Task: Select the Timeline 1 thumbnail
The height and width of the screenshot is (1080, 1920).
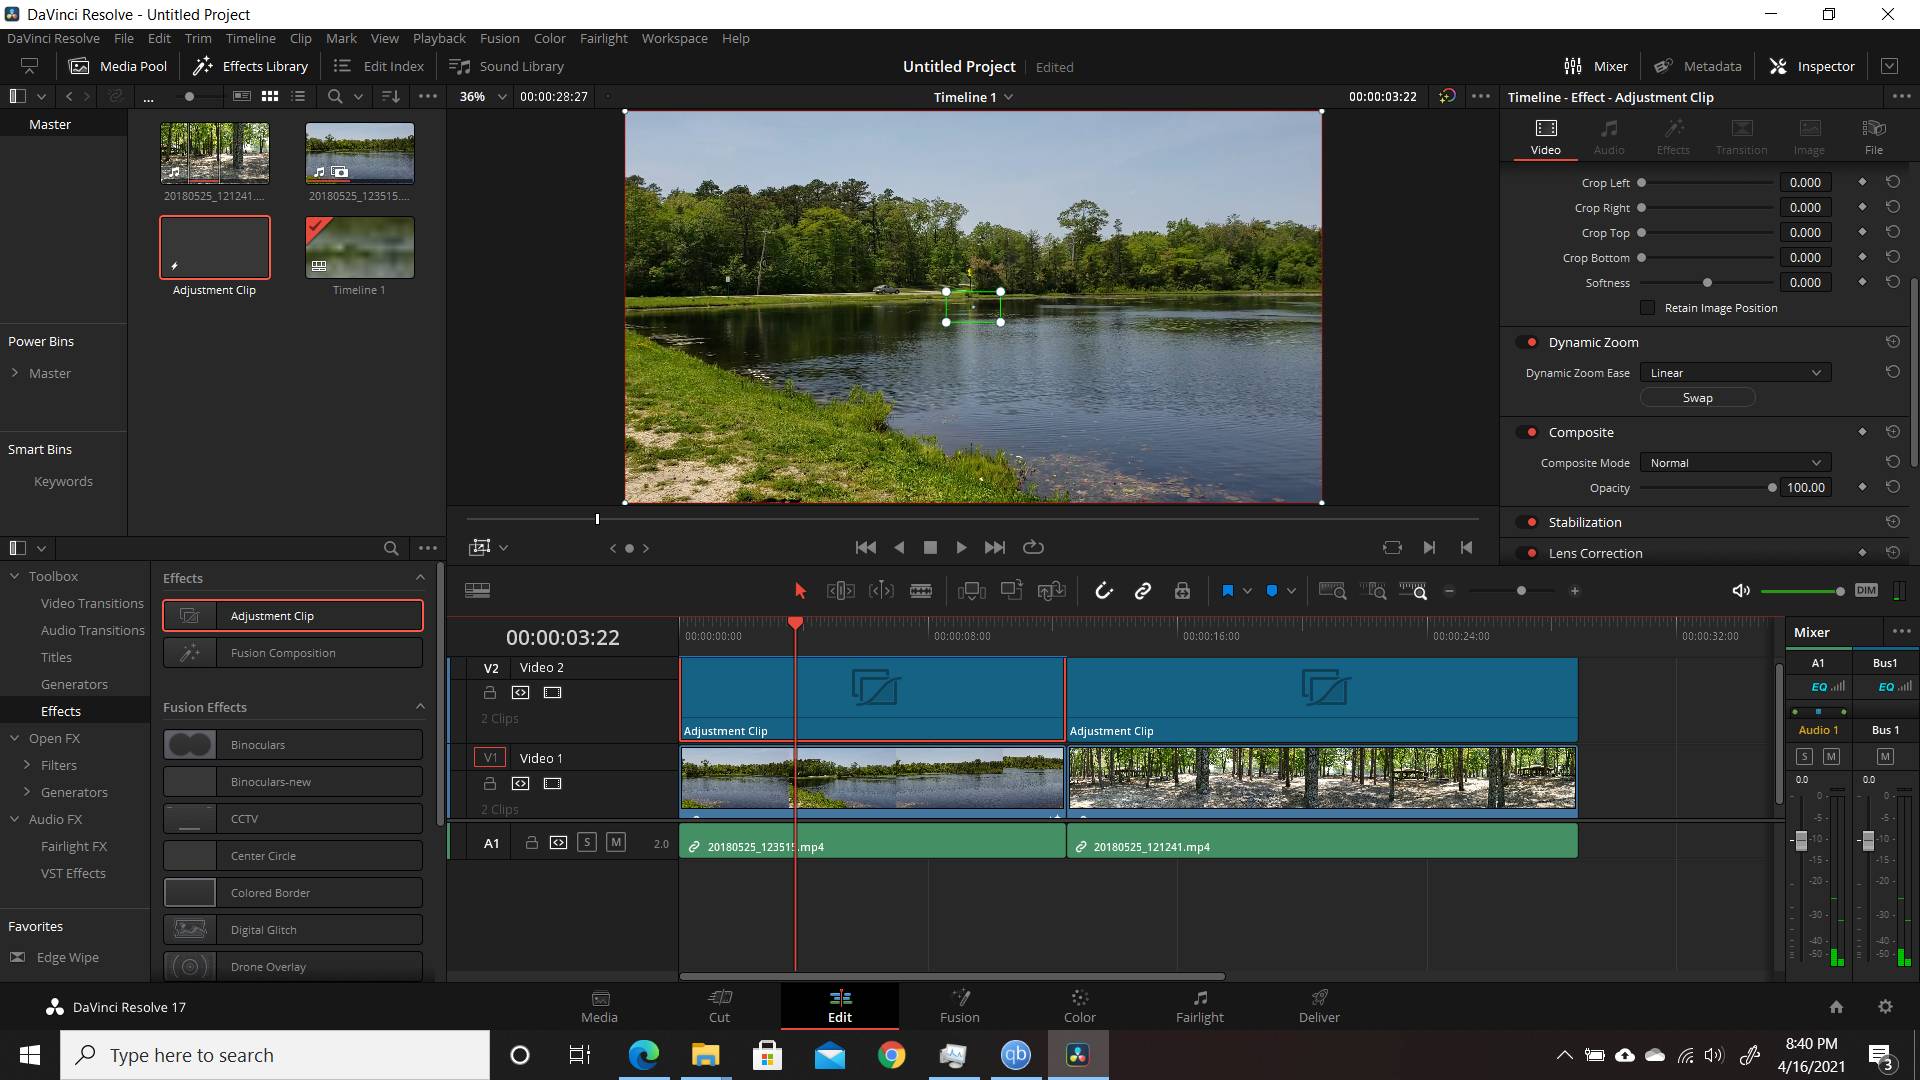Action: 359,247
